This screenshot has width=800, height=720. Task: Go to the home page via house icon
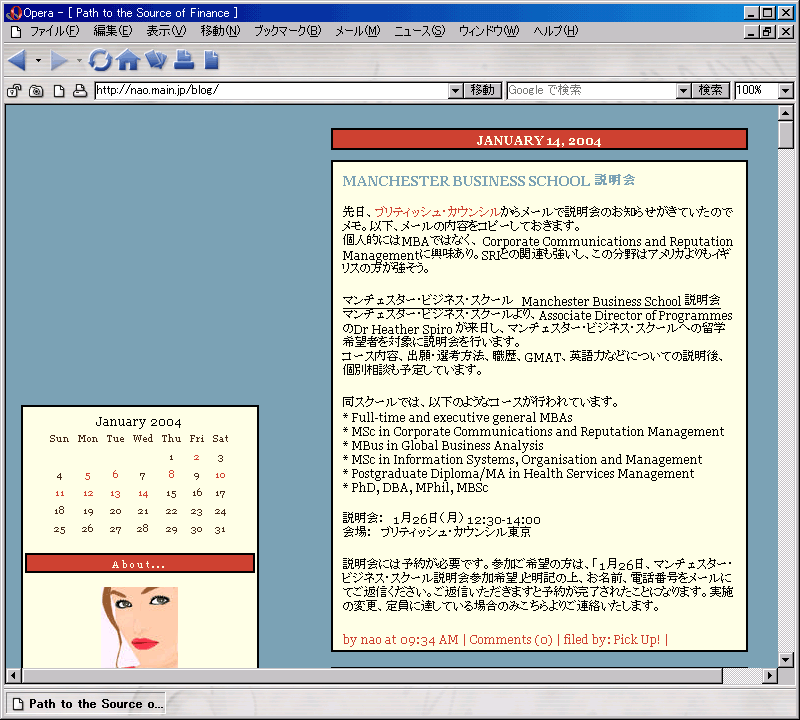128,60
